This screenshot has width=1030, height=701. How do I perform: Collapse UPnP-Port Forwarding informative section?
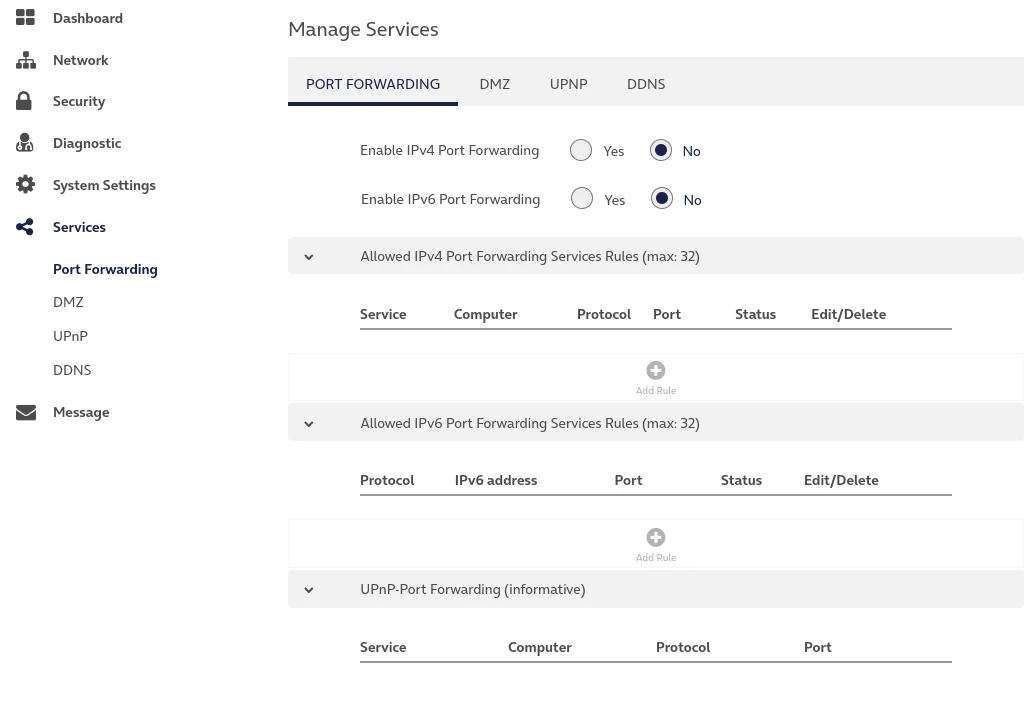(x=309, y=590)
